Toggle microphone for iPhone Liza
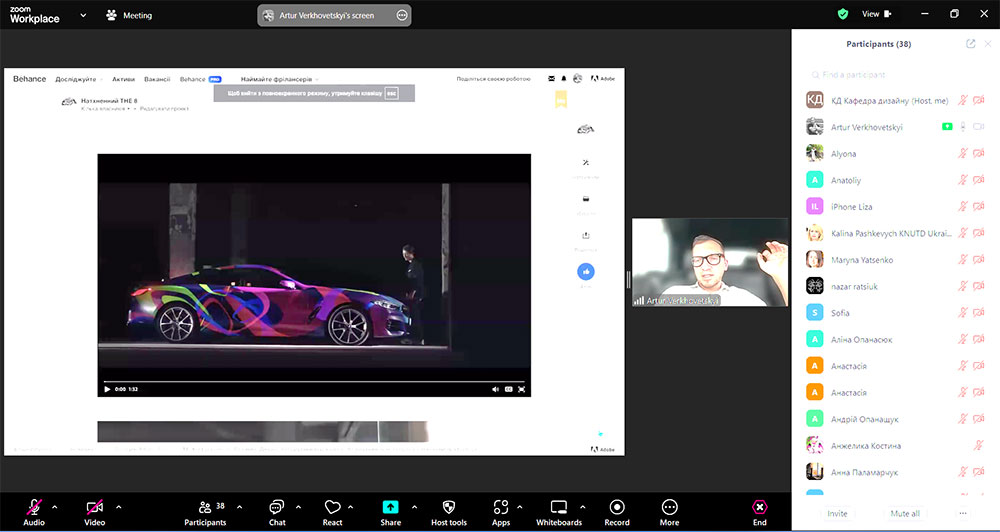Image resolution: width=1000 pixels, height=532 pixels. pos(963,206)
